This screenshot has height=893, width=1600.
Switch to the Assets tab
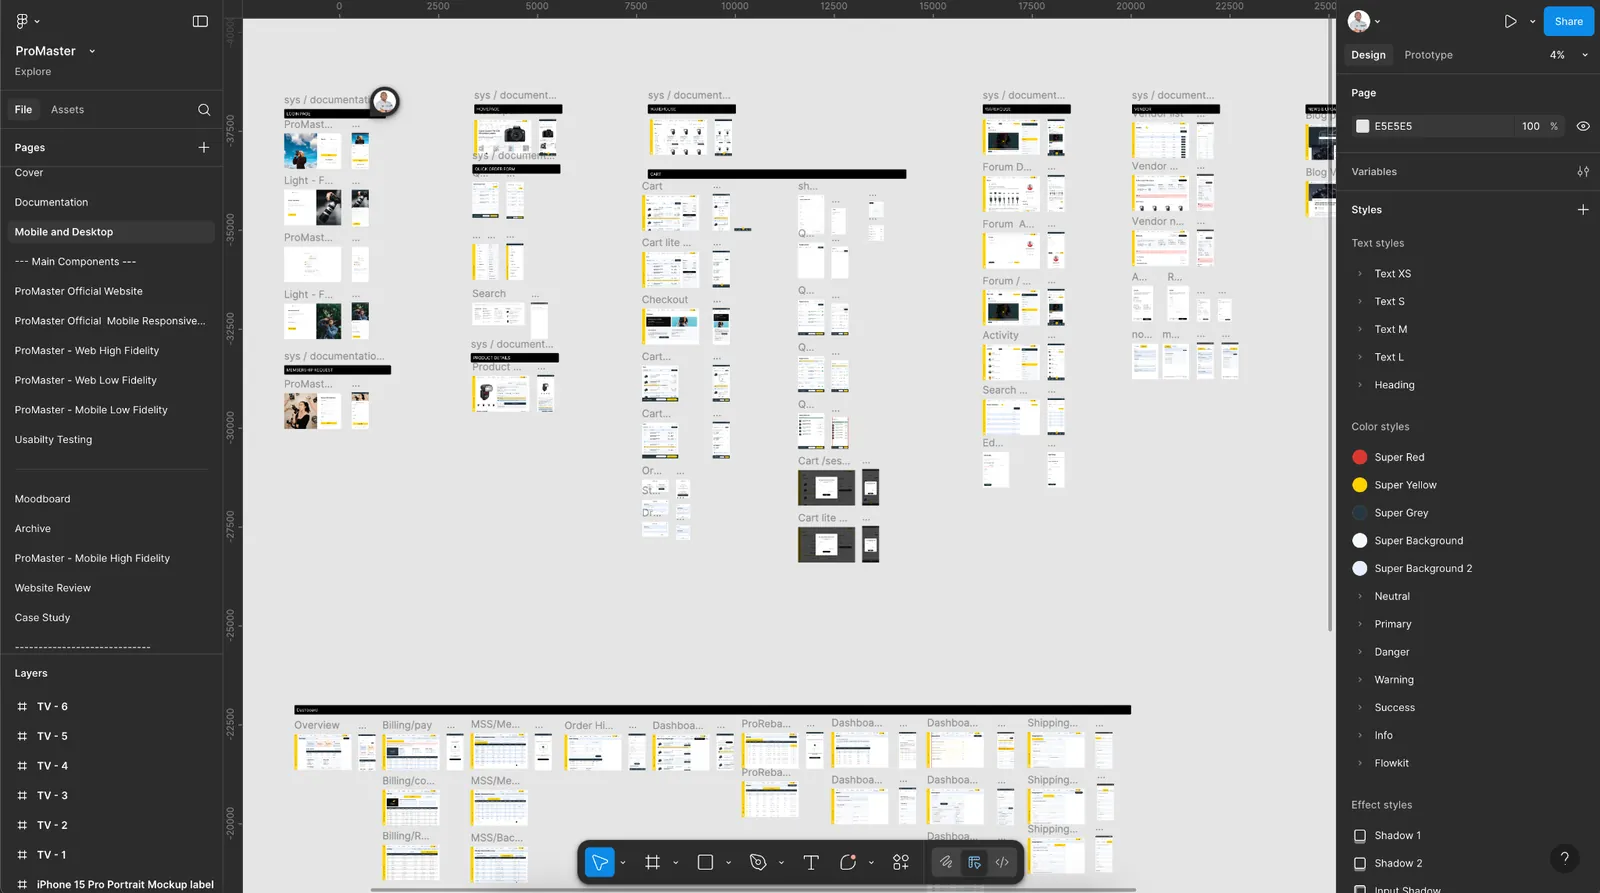tap(67, 110)
